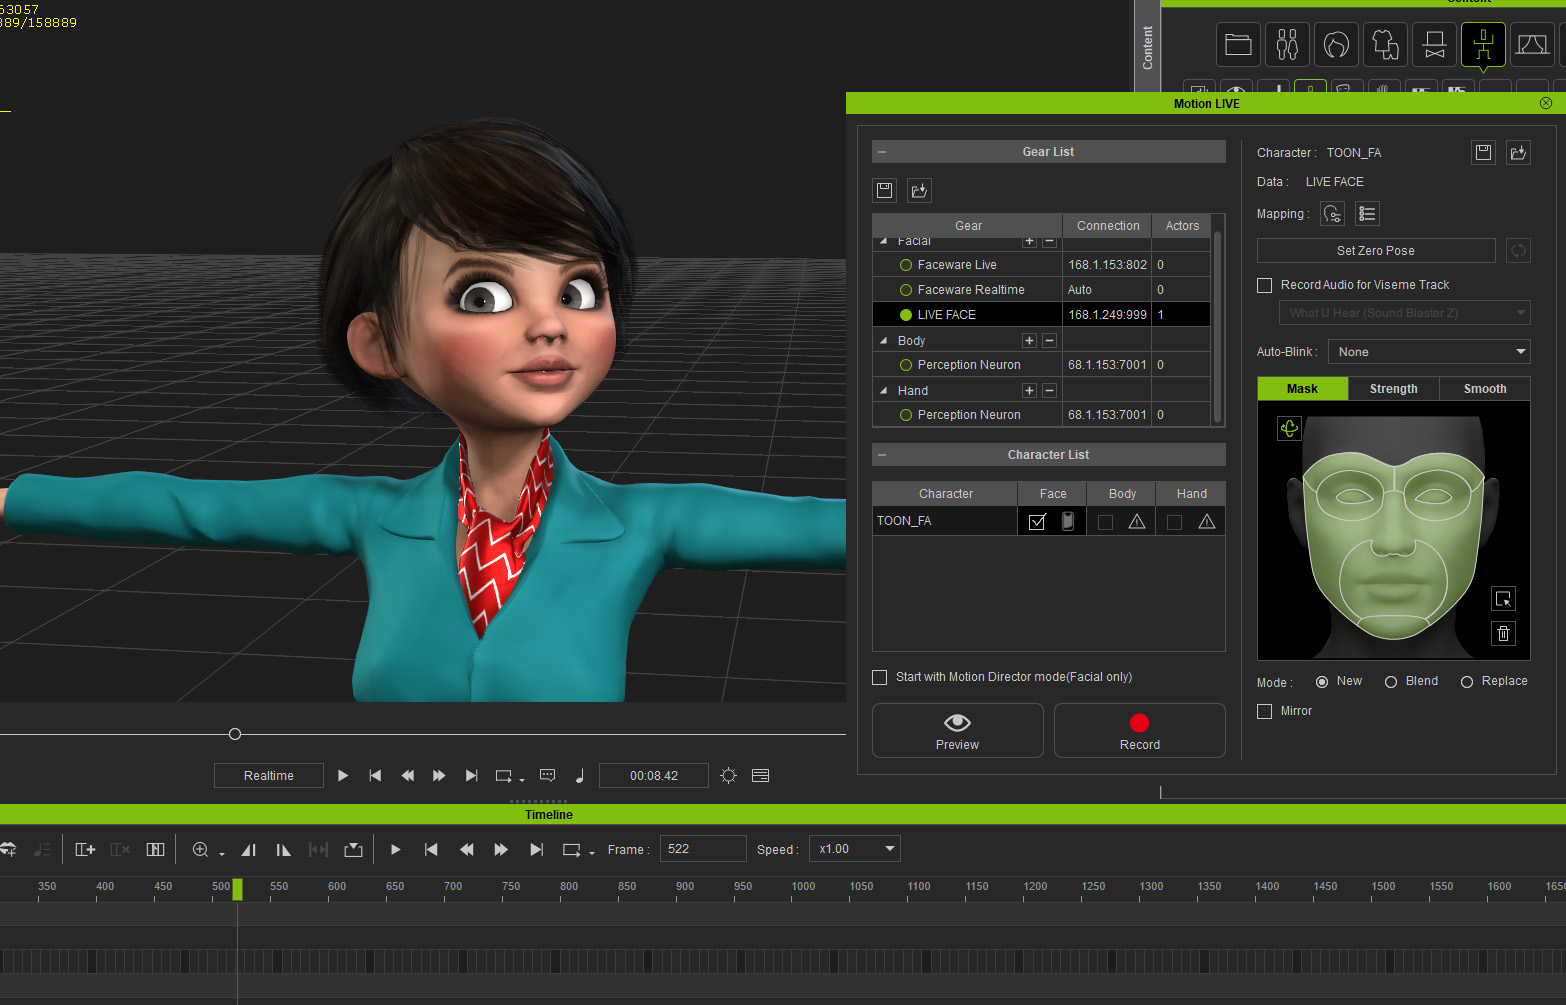Select the New mode radio button
Image resolution: width=1566 pixels, height=1005 pixels.
click(x=1322, y=682)
